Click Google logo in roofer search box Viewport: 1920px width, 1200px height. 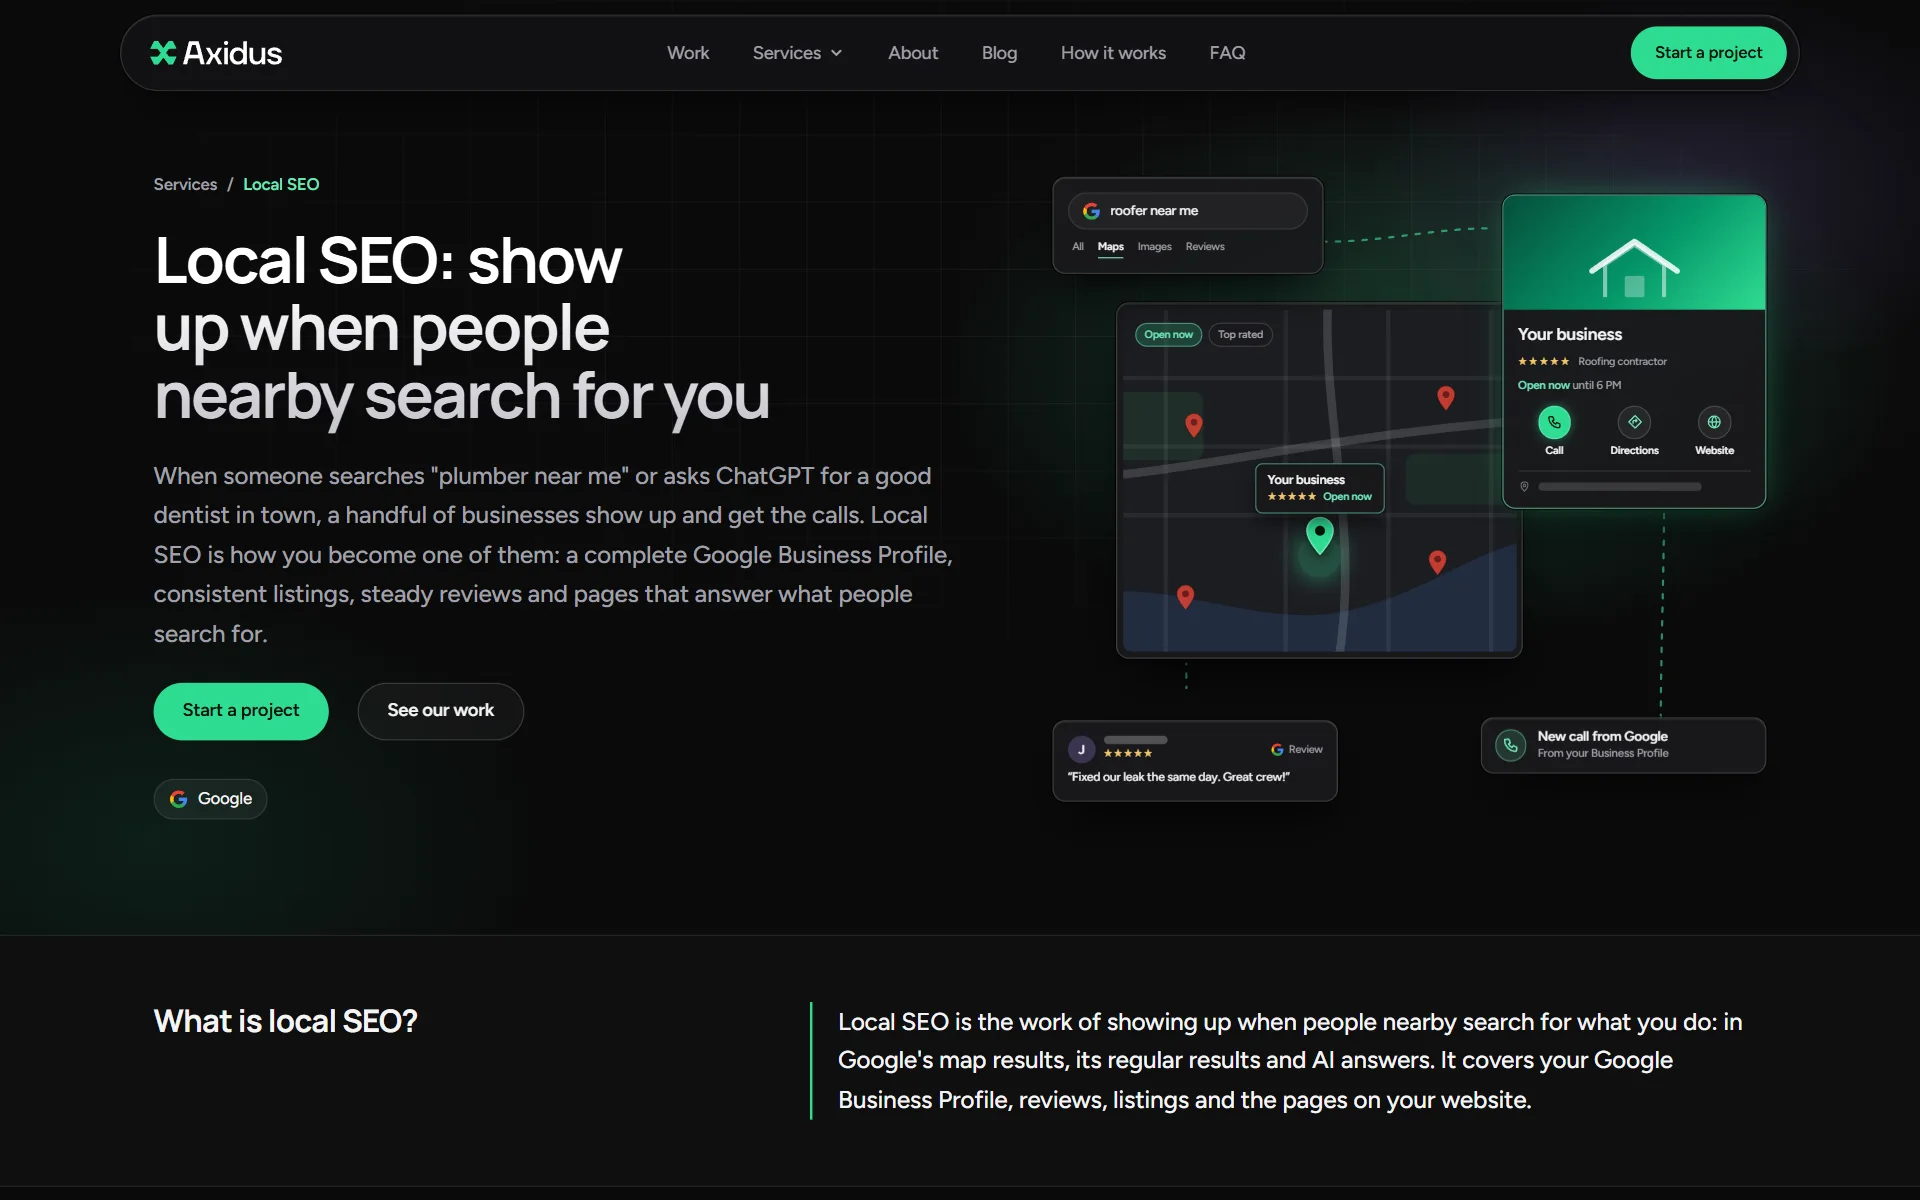click(1091, 211)
